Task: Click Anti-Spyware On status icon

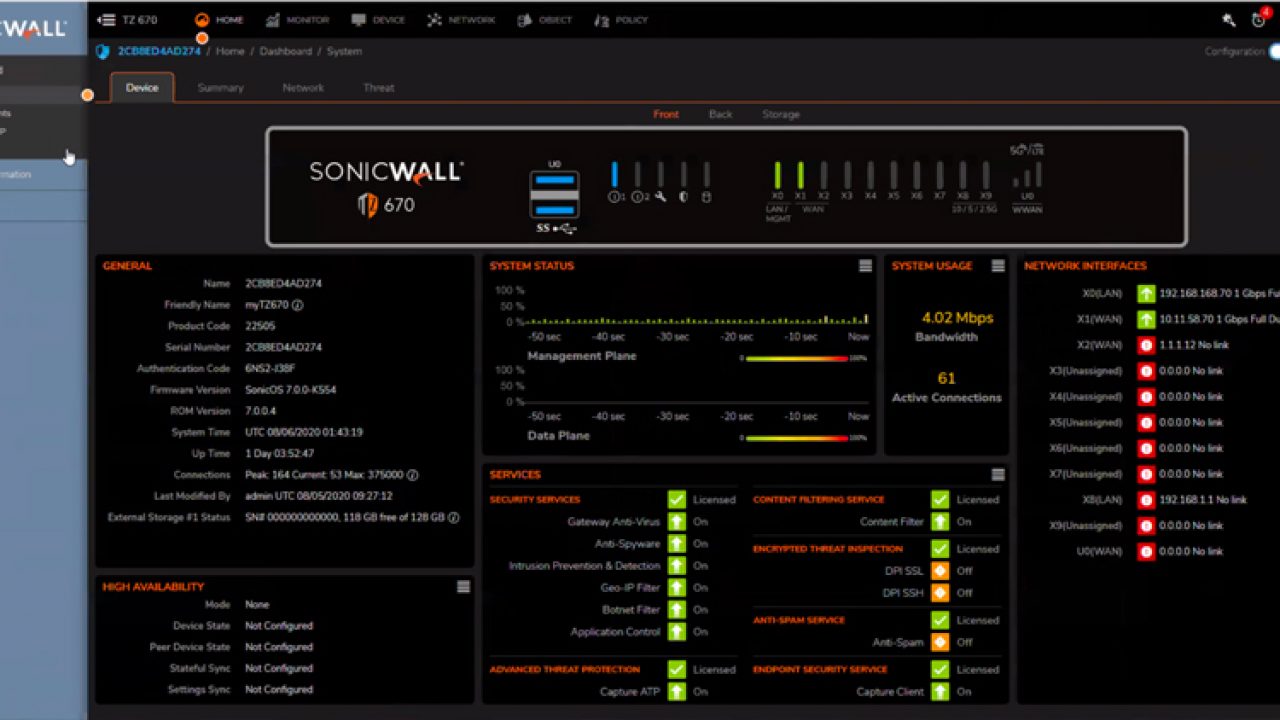Action: click(x=677, y=544)
